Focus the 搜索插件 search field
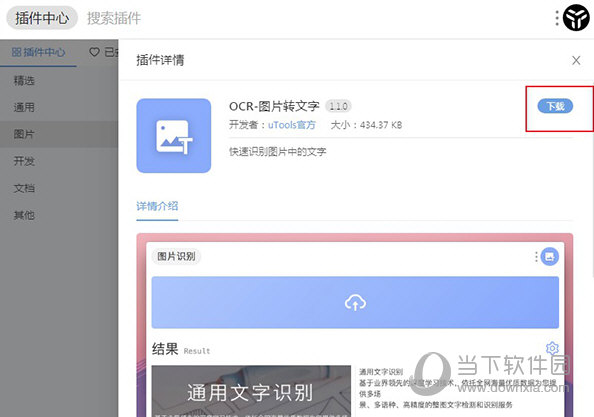This screenshot has height=417, width=594. [114, 18]
